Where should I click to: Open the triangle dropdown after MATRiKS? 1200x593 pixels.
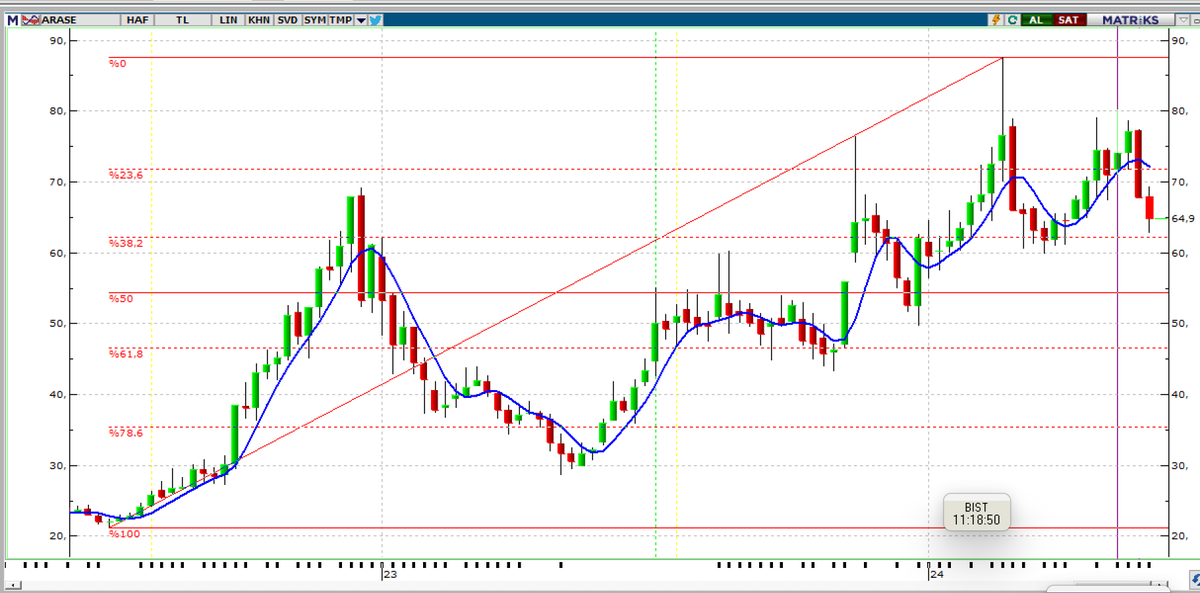[x=1183, y=20]
